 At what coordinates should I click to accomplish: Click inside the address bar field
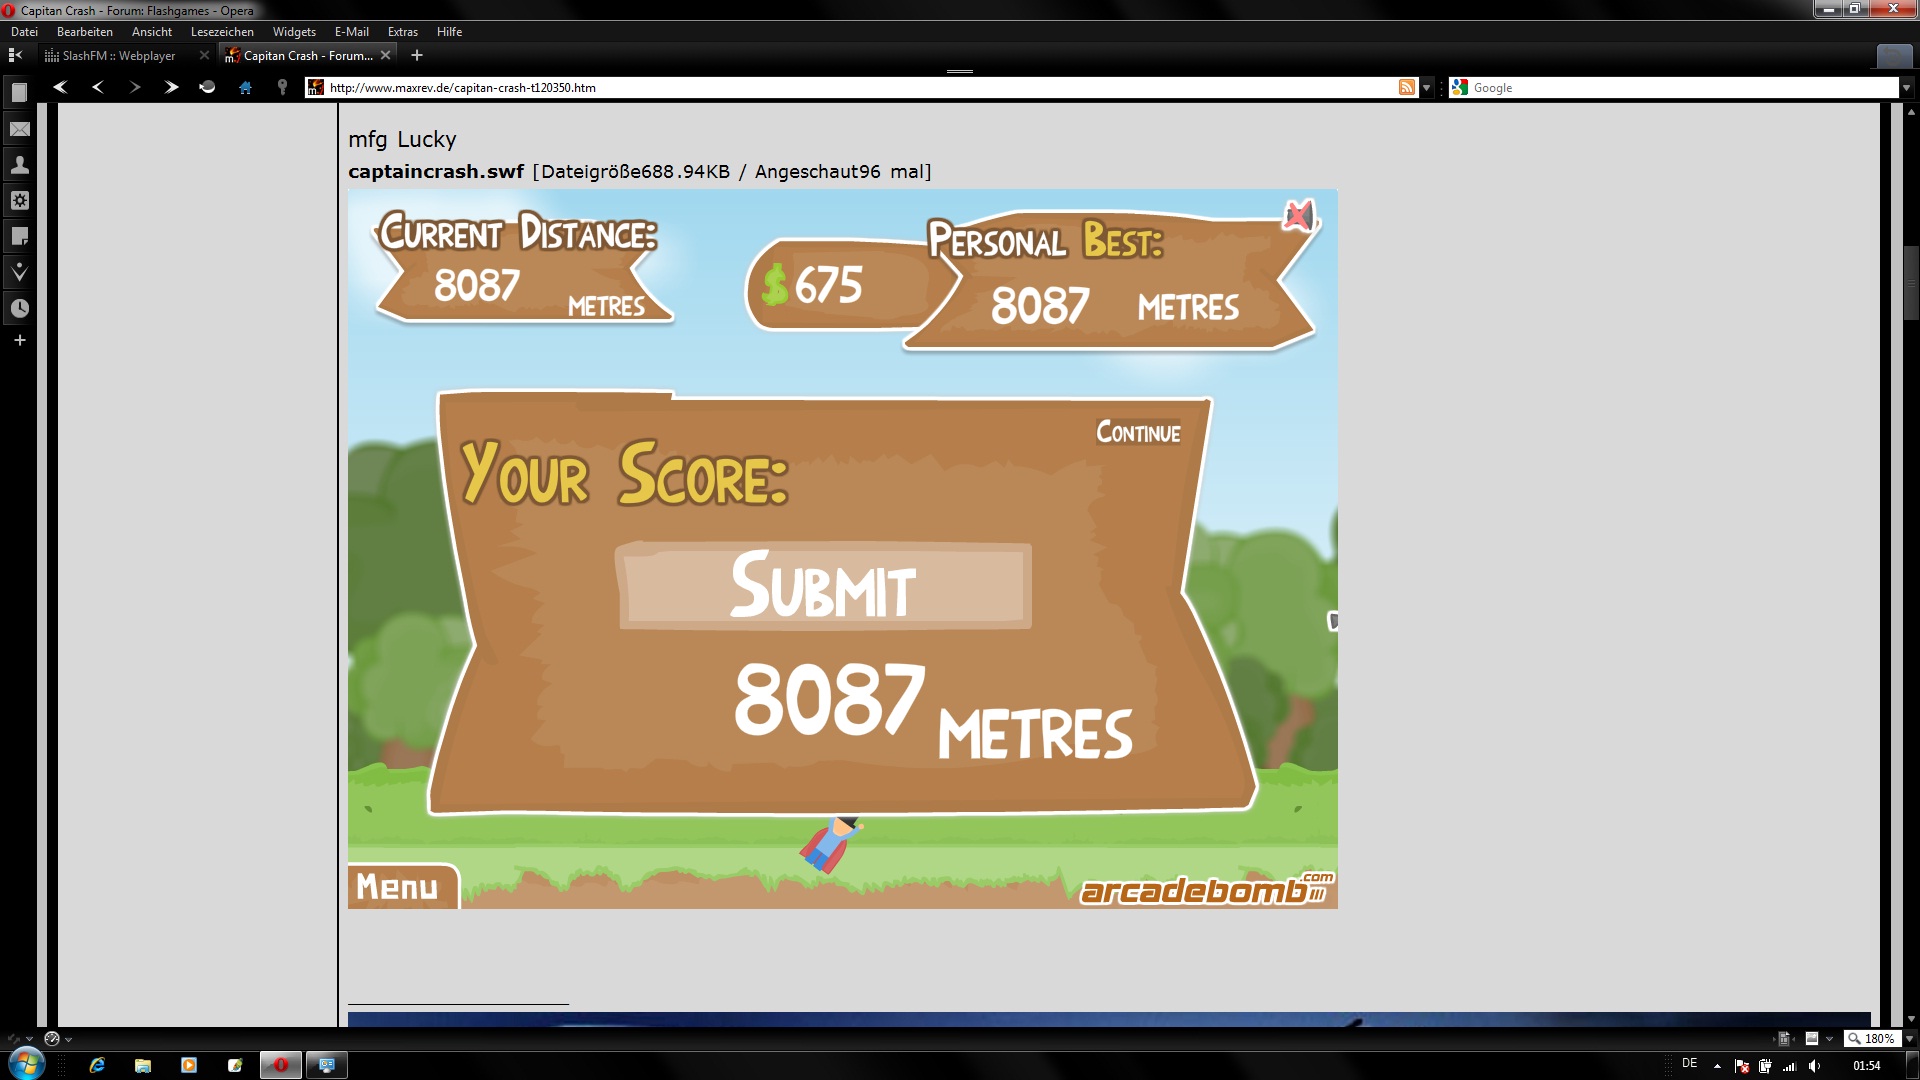point(700,87)
